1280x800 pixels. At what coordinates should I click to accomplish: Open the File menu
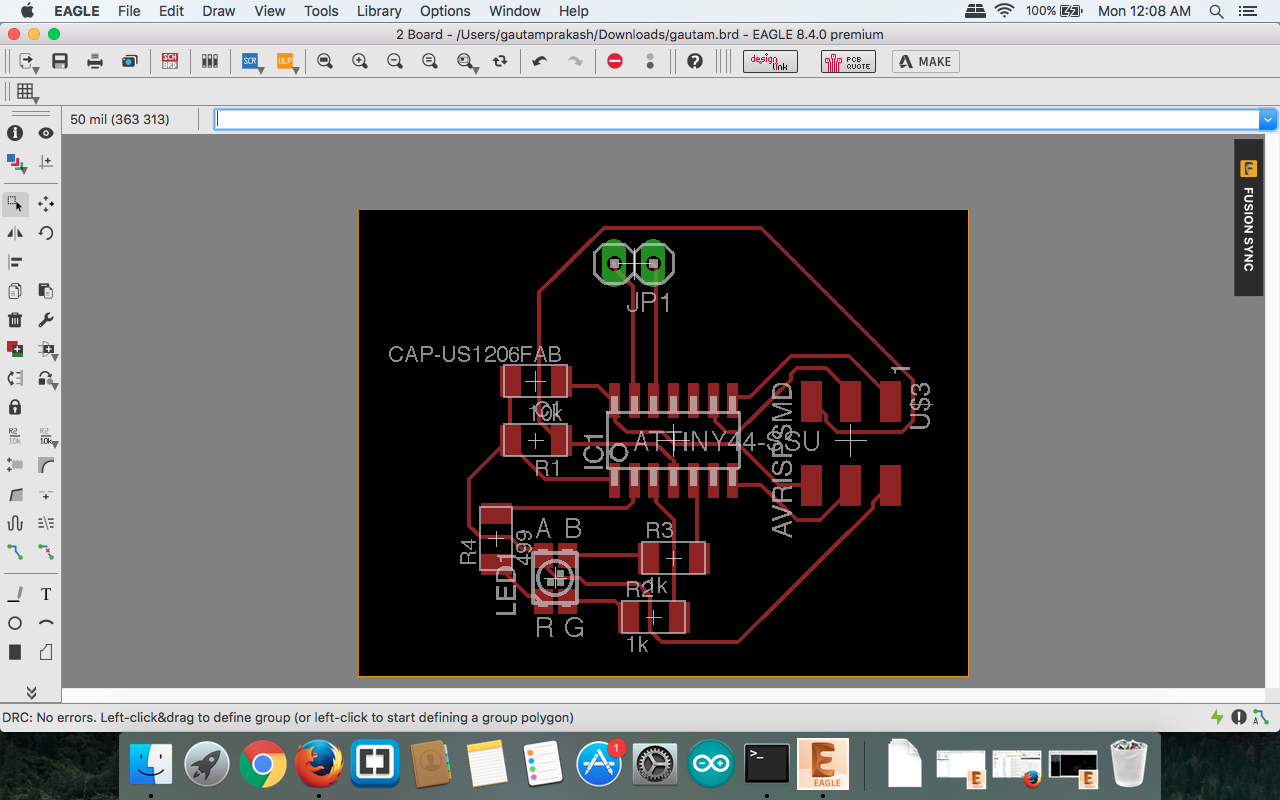pyautogui.click(x=129, y=11)
